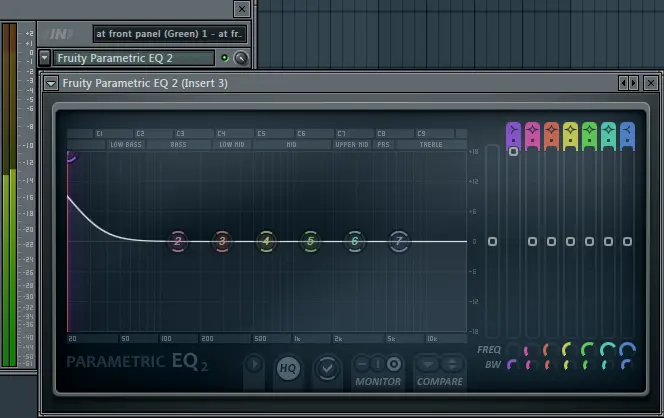Click green band 5 FREQ knob
The height and width of the screenshot is (418, 664).
click(589, 350)
